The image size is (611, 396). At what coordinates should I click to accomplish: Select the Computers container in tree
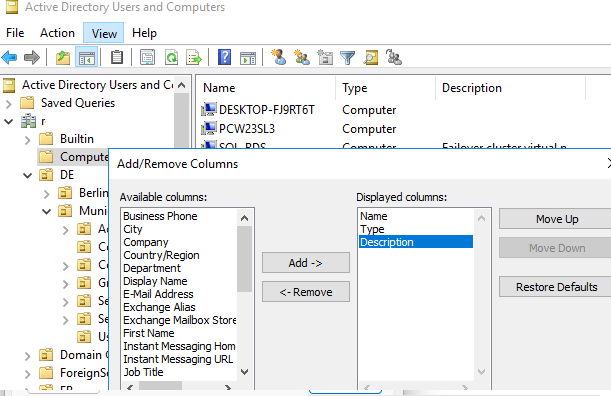(x=73, y=157)
